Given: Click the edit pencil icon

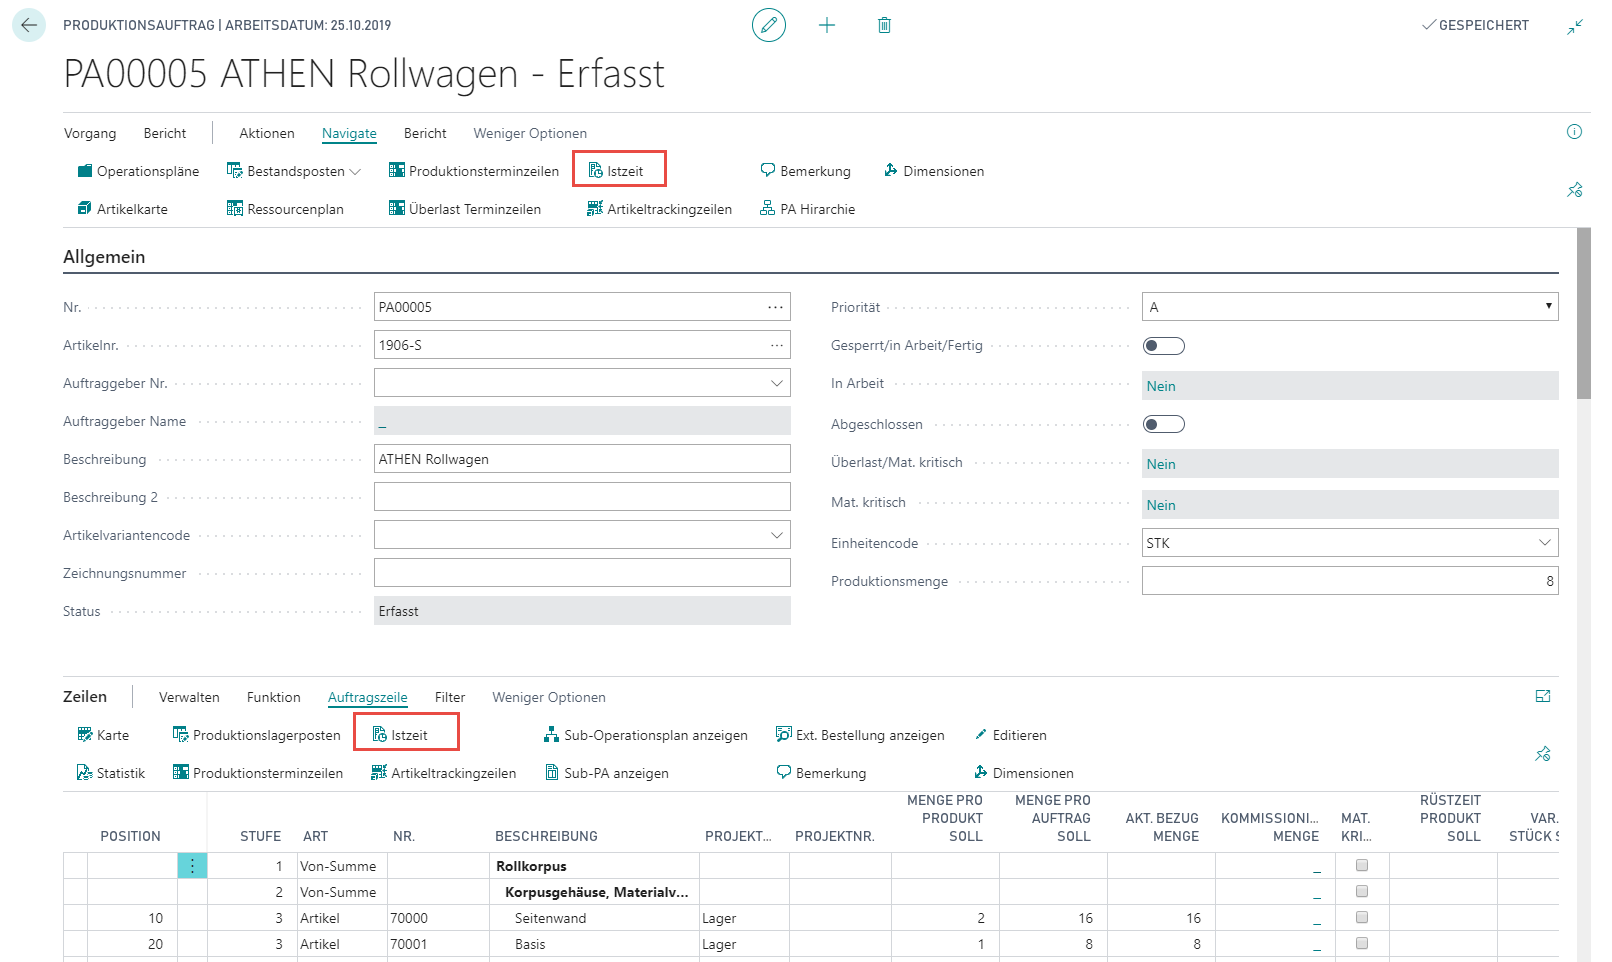Looking at the screenshot, I should [769, 25].
